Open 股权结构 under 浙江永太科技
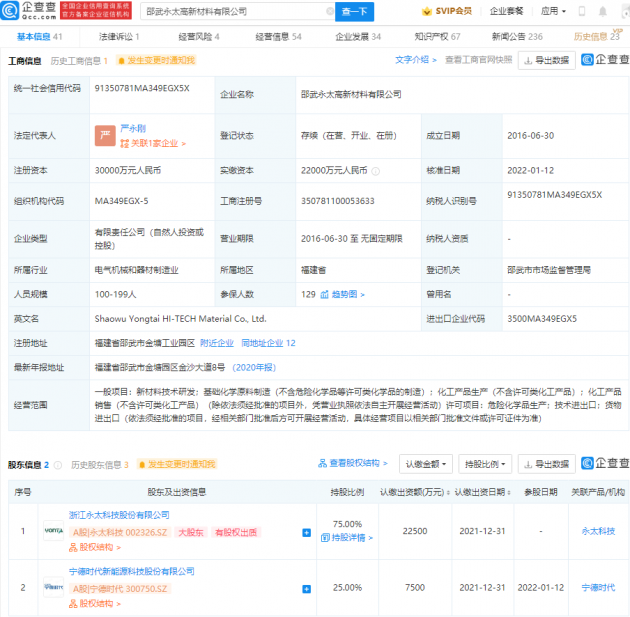Screen dimensions: 630x617 tap(95, 548)
